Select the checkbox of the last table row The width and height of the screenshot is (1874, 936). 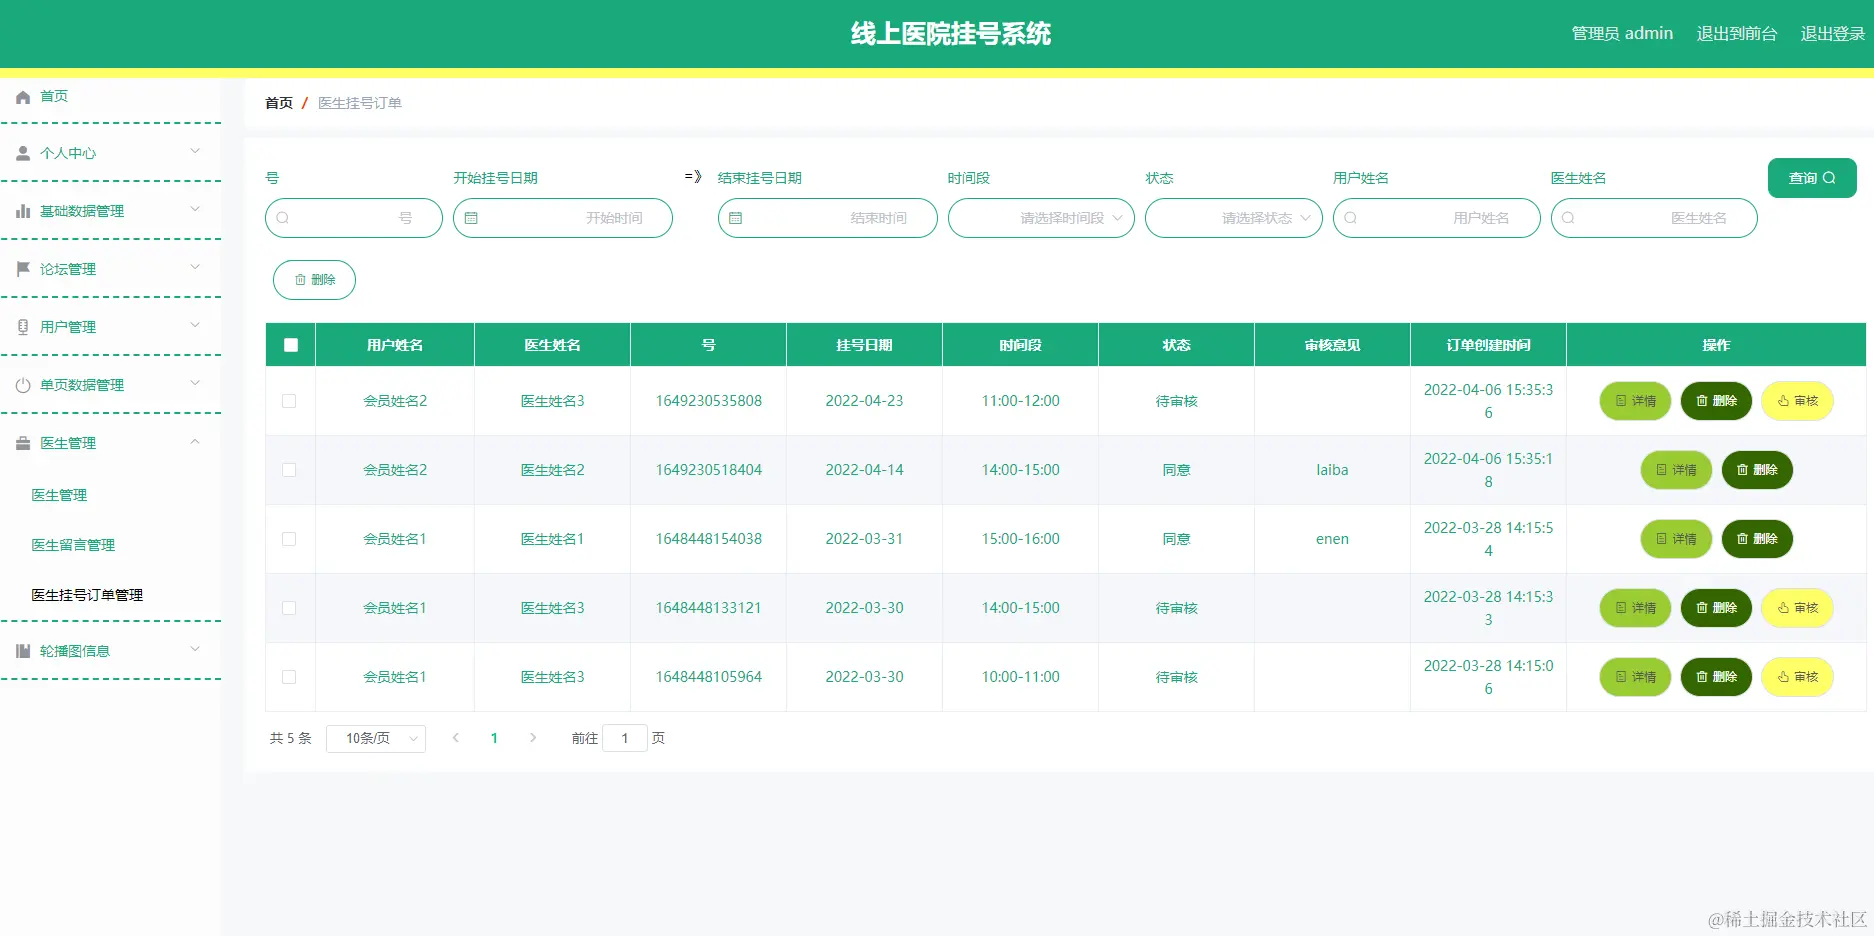pyautogui.click(x=289, y=677)
